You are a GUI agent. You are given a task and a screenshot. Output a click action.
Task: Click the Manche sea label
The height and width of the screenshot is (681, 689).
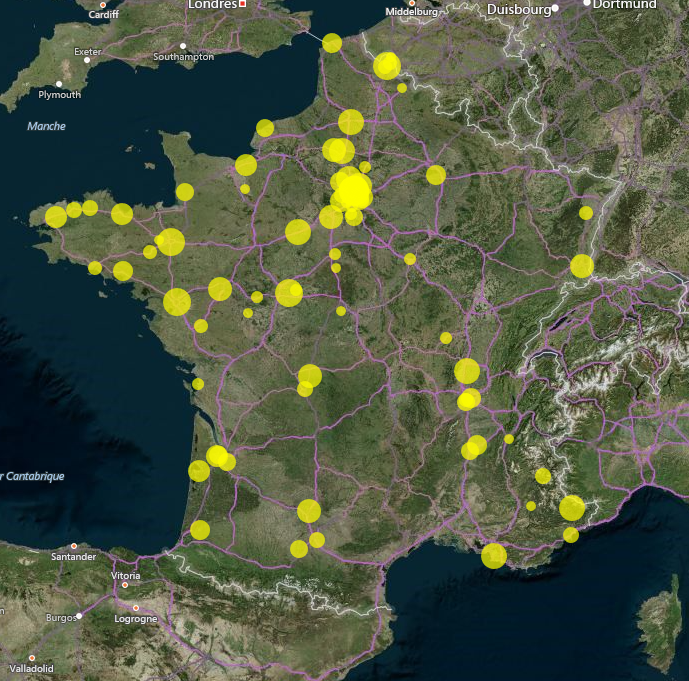coord(46,126)
